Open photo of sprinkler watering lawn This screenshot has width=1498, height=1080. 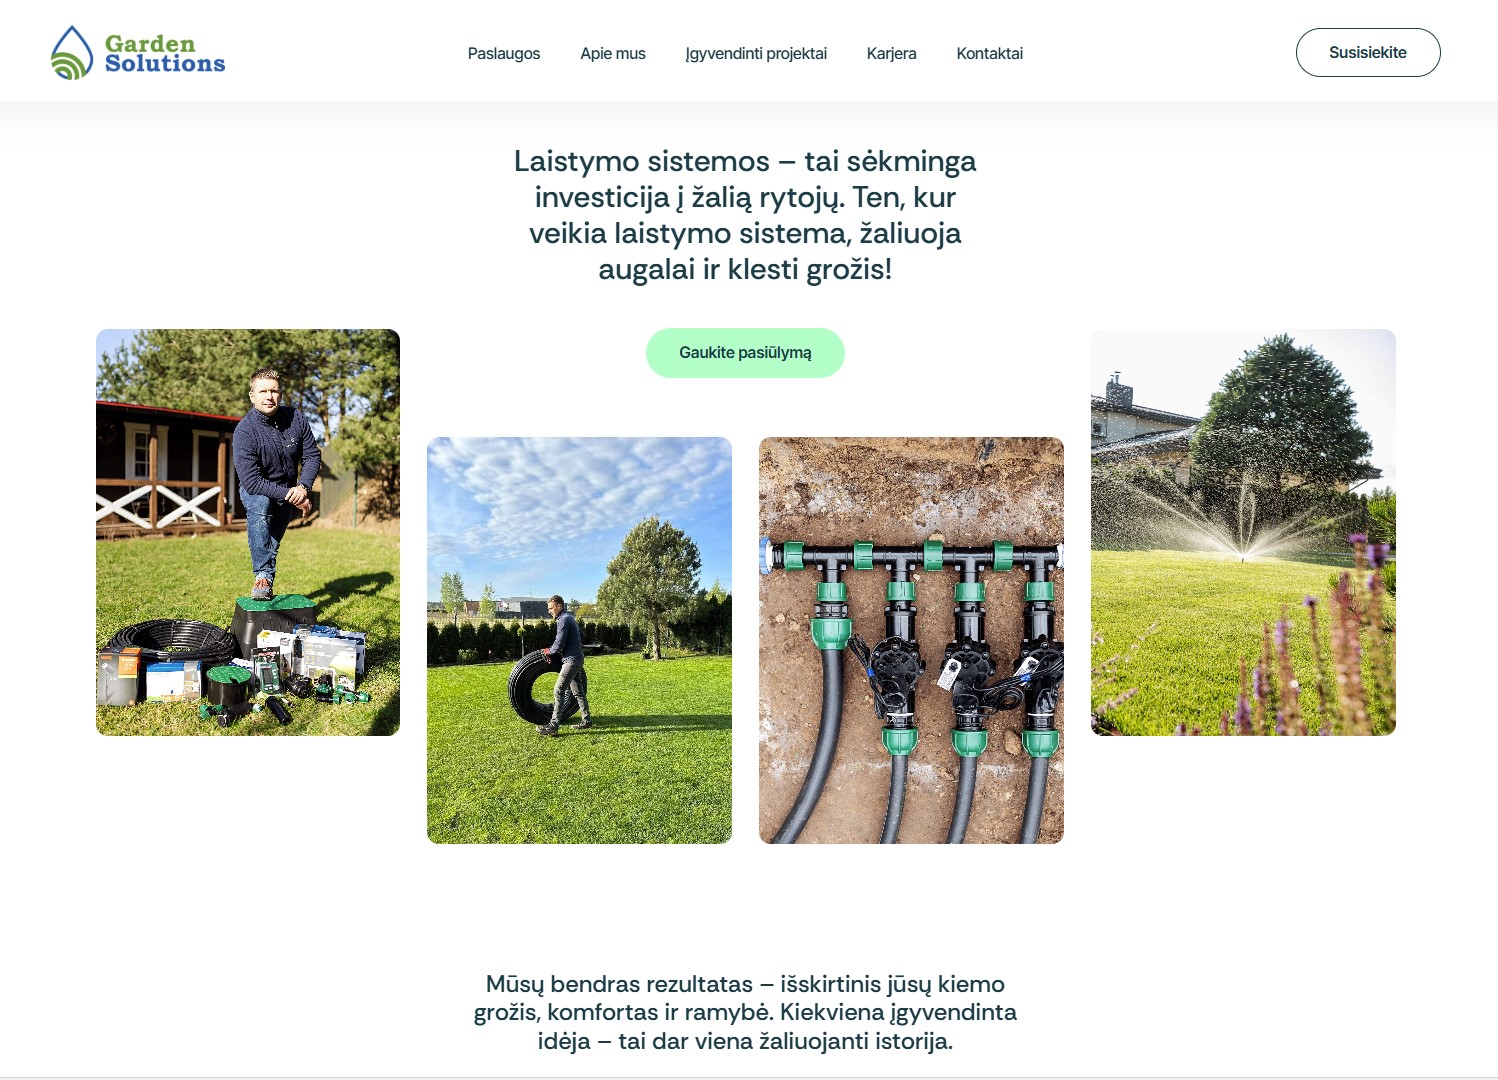tap(1243, 532)
